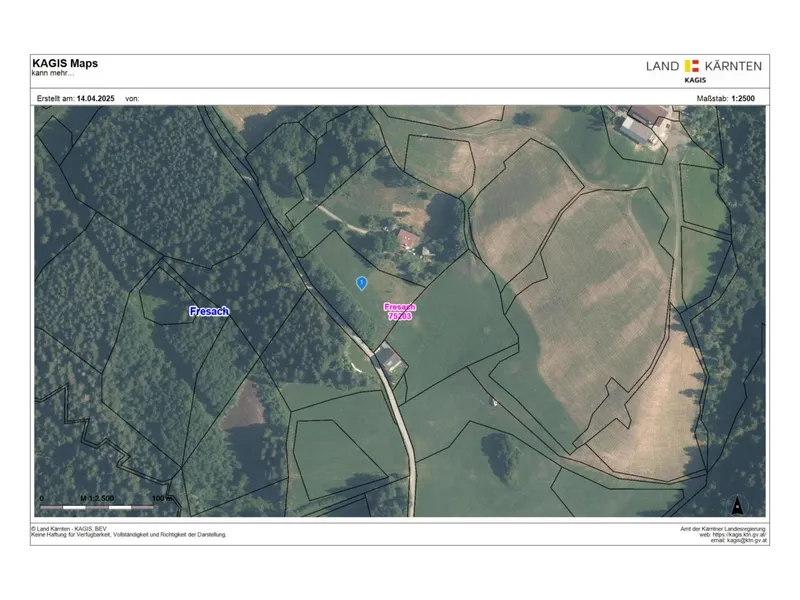This screenshot has width=800, height=600.
Task: Click the blue Fresach place name label
Action: (x=209, y=312)
